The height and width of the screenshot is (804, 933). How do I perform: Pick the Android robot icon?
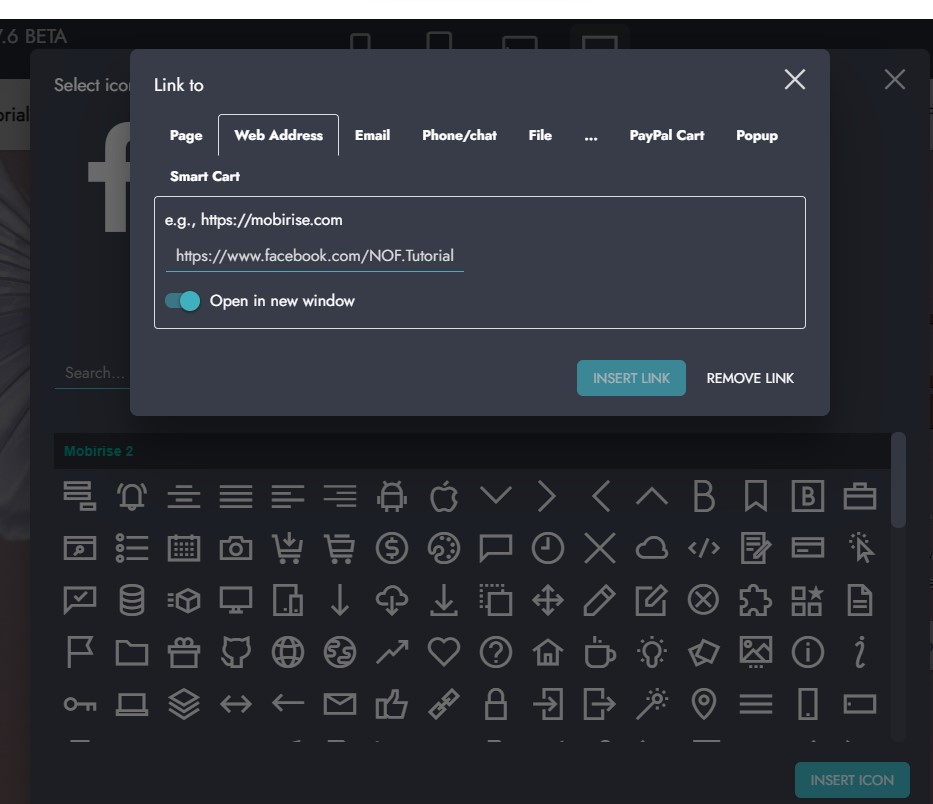pyautogui.click(x=392, y=496)
